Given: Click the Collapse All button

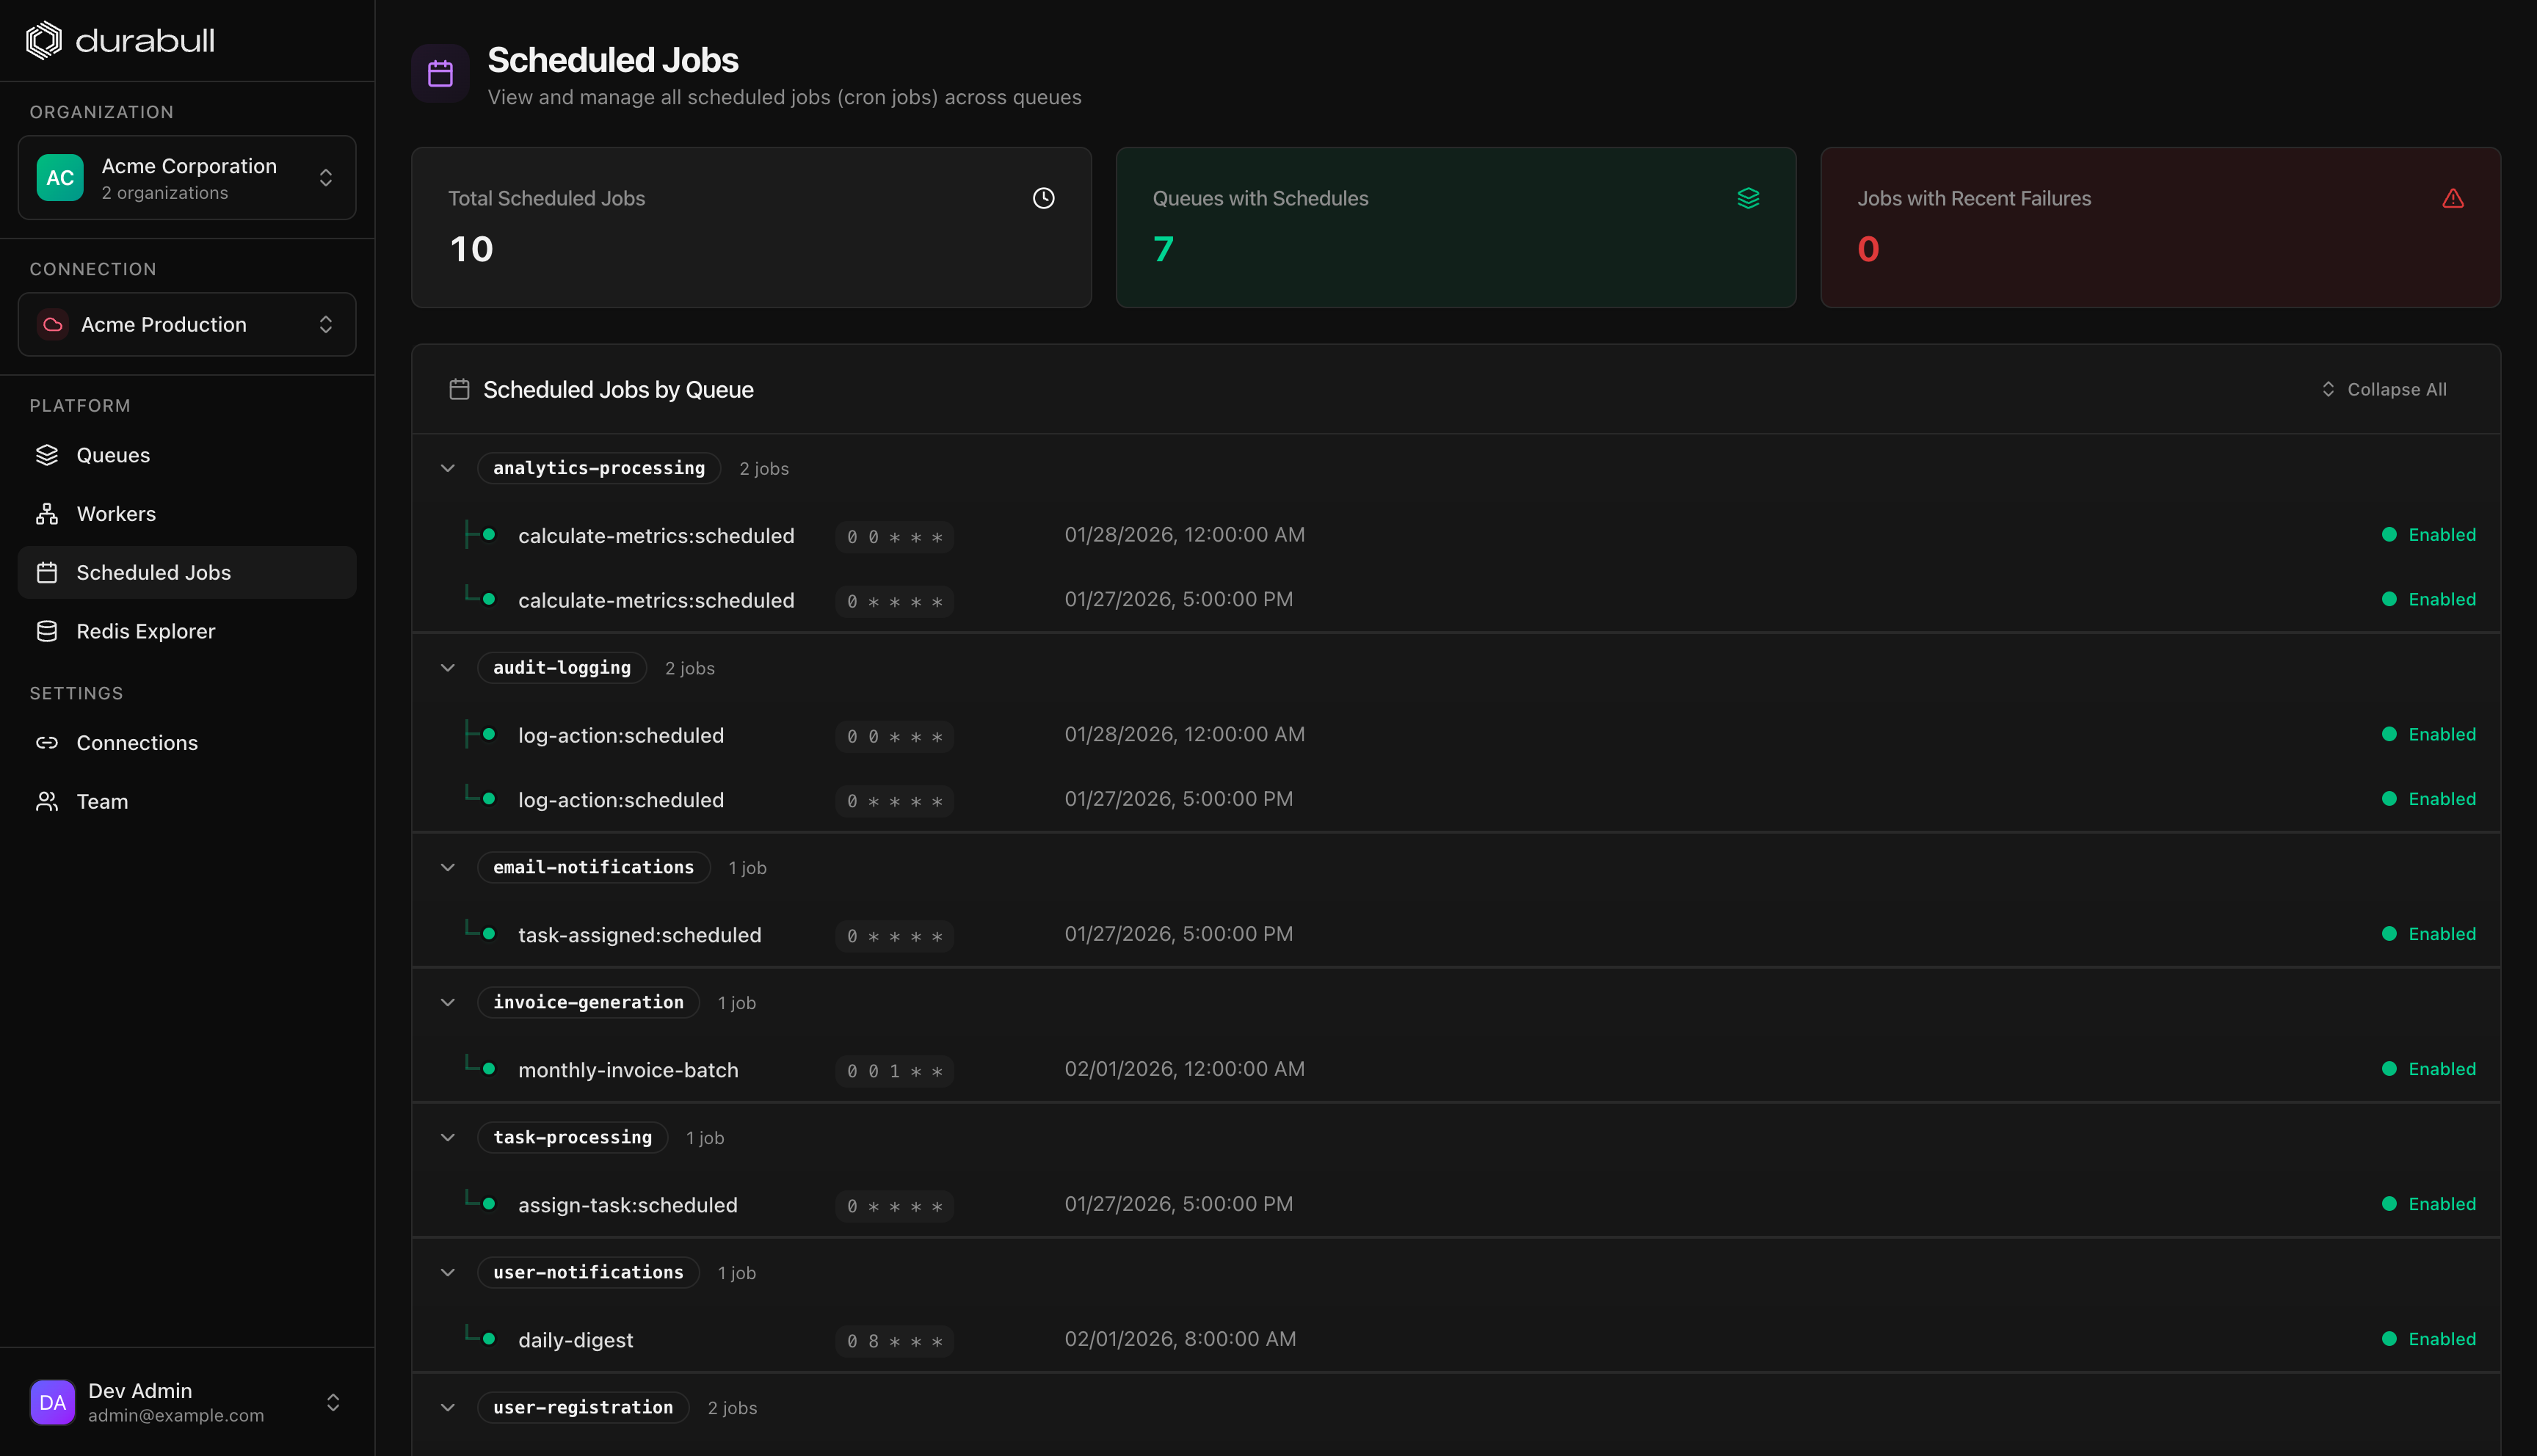Looking at the screenshot, I should point(2384,389).
